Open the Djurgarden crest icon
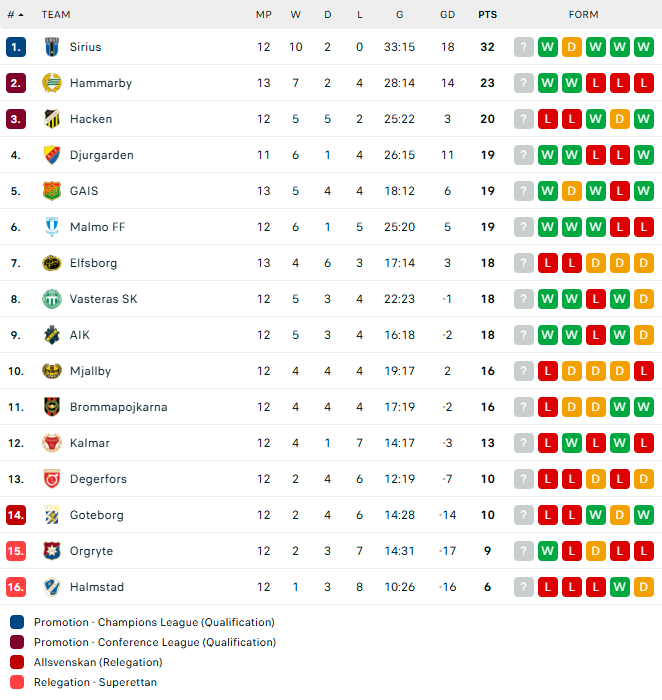662x700 pixels. [52, 155]
